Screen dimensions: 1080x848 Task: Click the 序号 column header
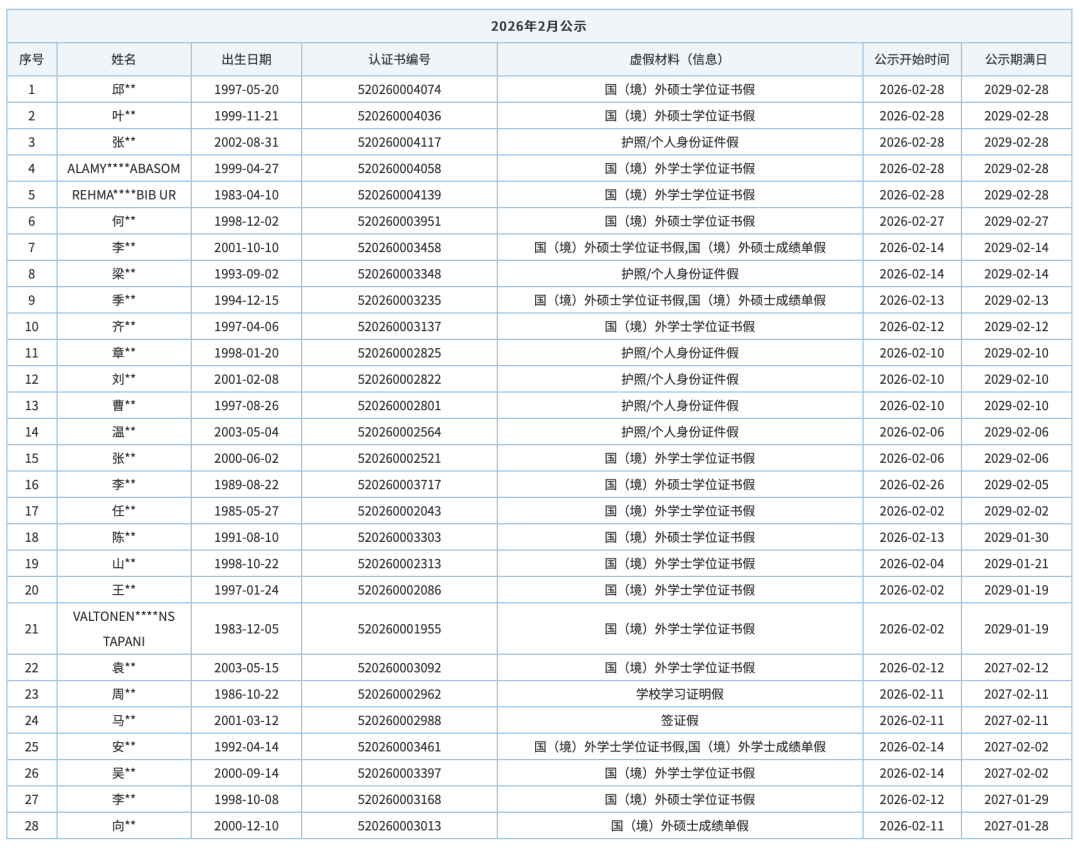(31, 60)
